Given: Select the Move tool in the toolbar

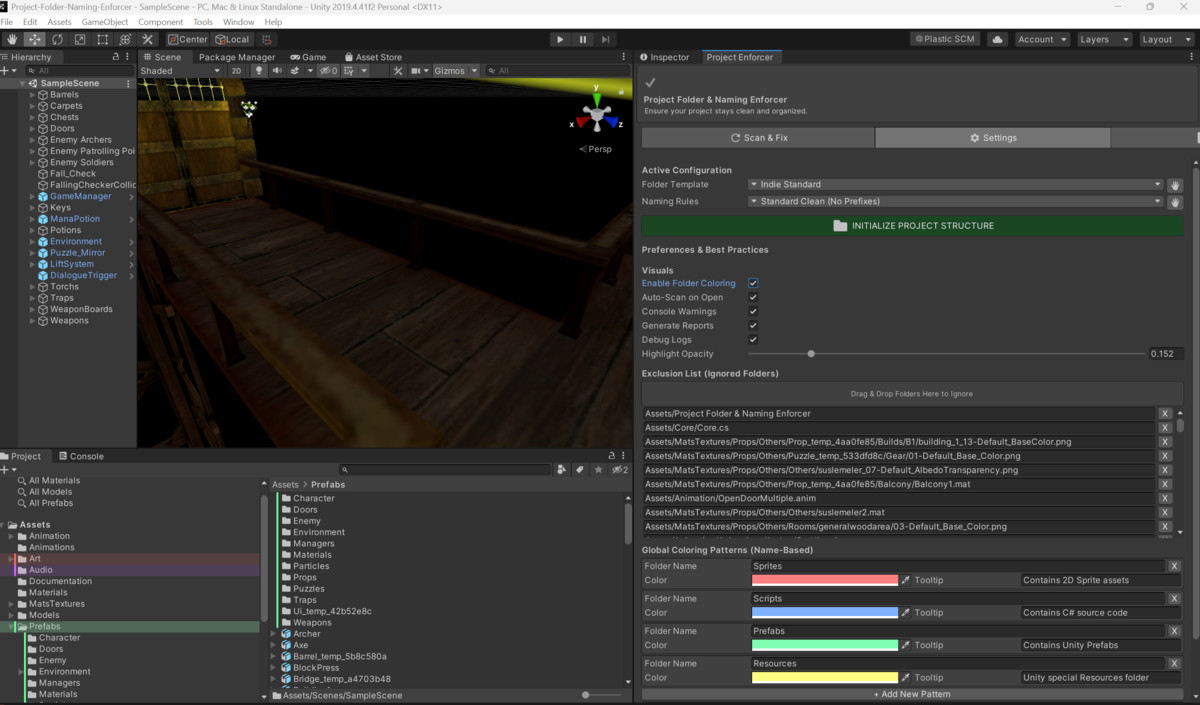Looking at the screenshot, I should [x=35, y=39].
